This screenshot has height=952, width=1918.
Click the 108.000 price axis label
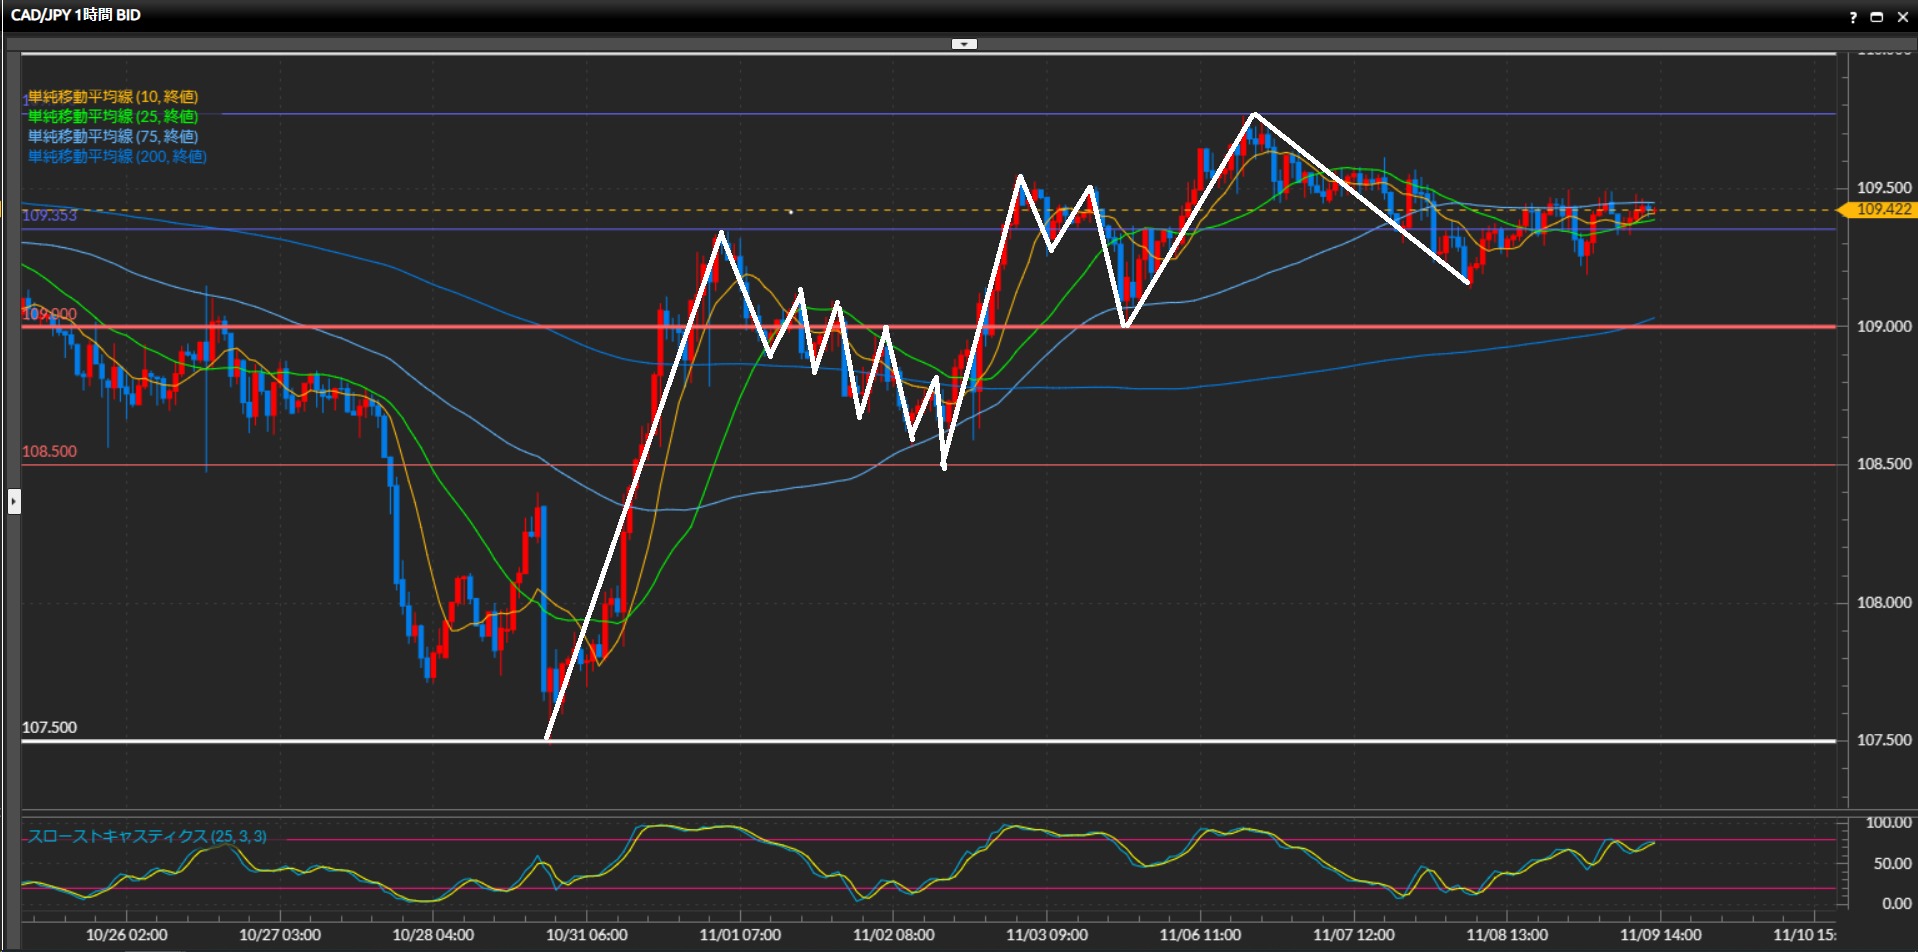click(1883, 603)
